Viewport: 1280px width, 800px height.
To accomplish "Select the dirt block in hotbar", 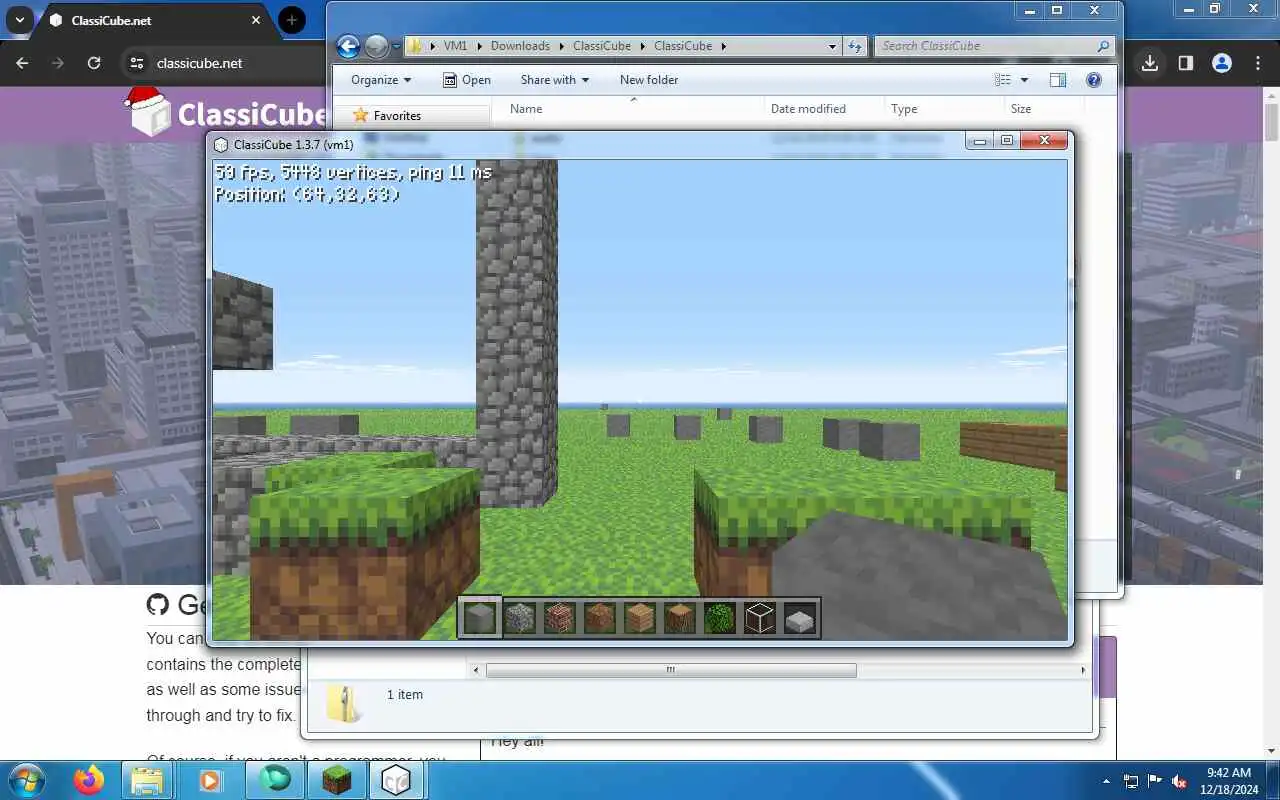I will pos(599,618).
